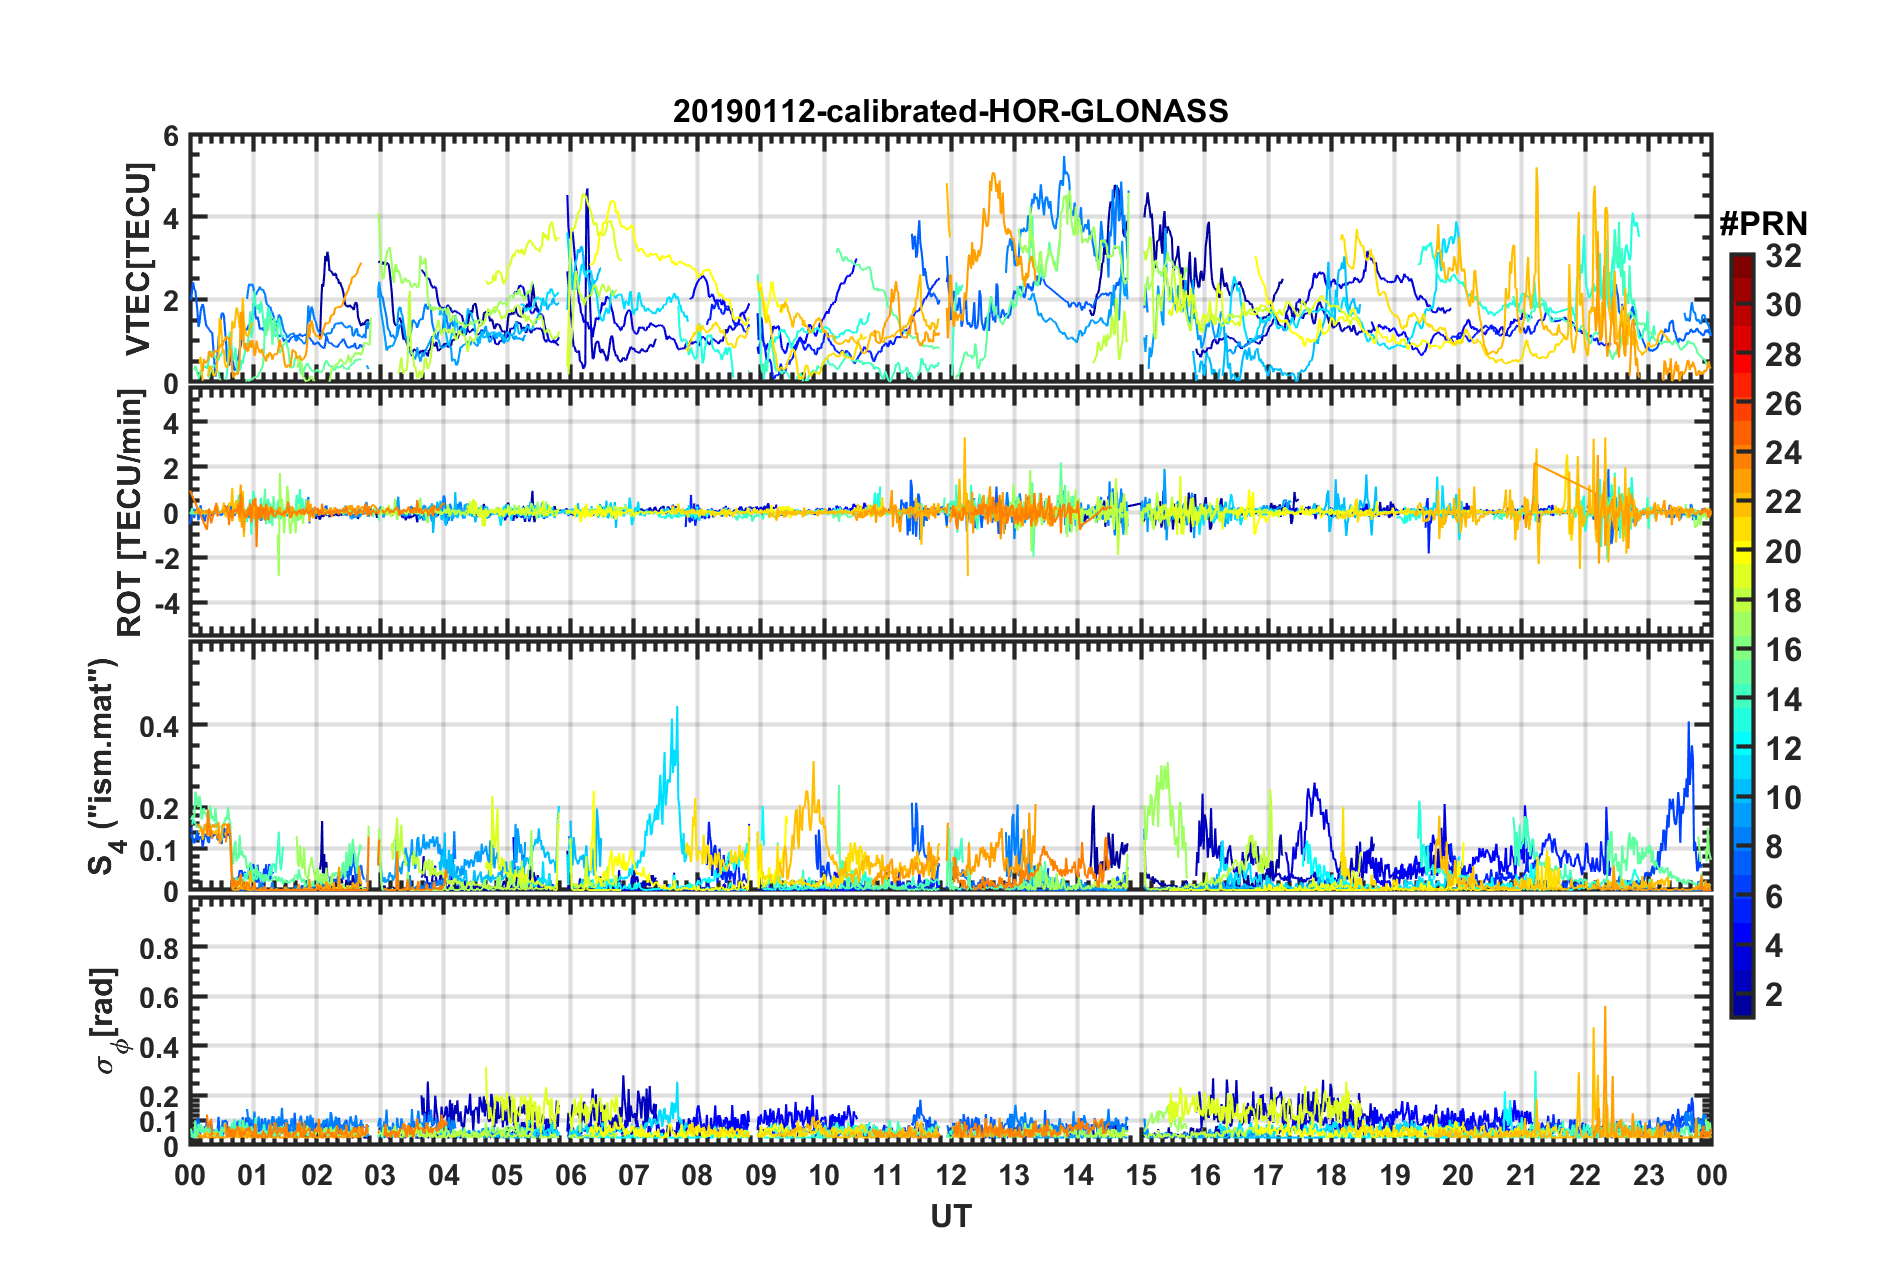Click hour 07 on the UT axis
This screenshot has width=1902, height=1272.
pos(634,1175)
